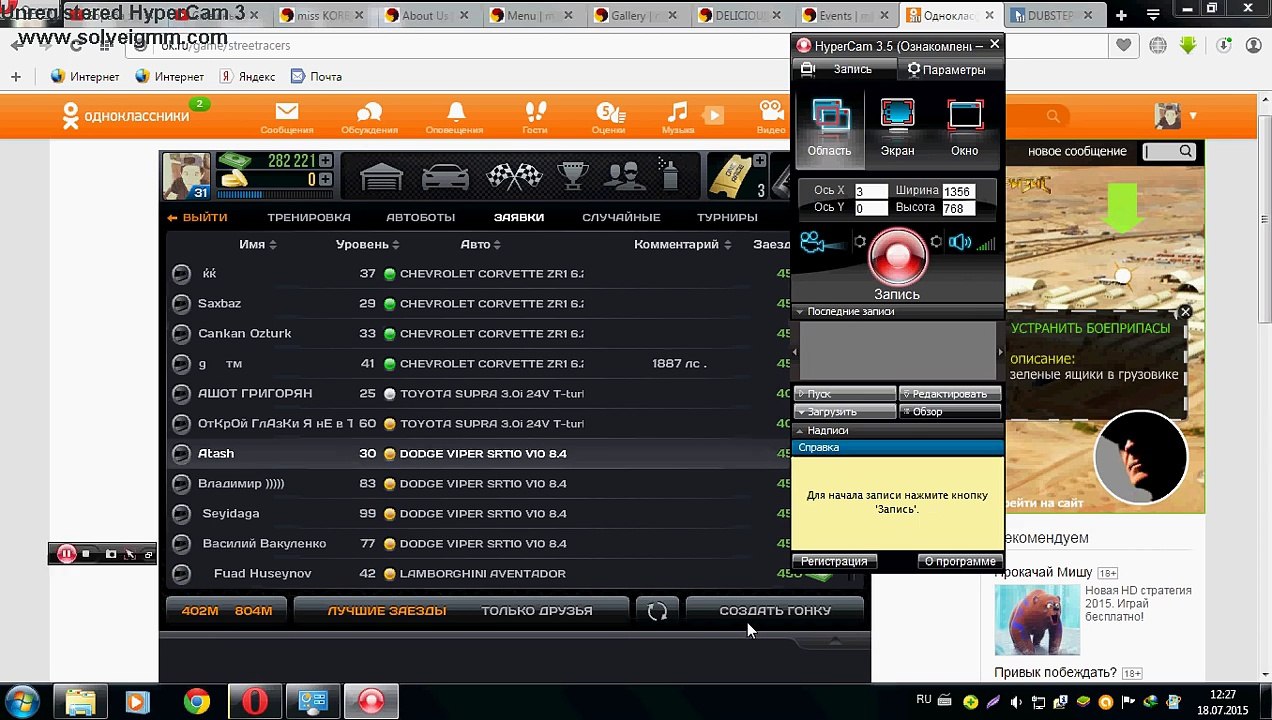Click the gold race ticket icon
Image resolution: width=1272 pixels, height=720 pixels.
[731, 176]
